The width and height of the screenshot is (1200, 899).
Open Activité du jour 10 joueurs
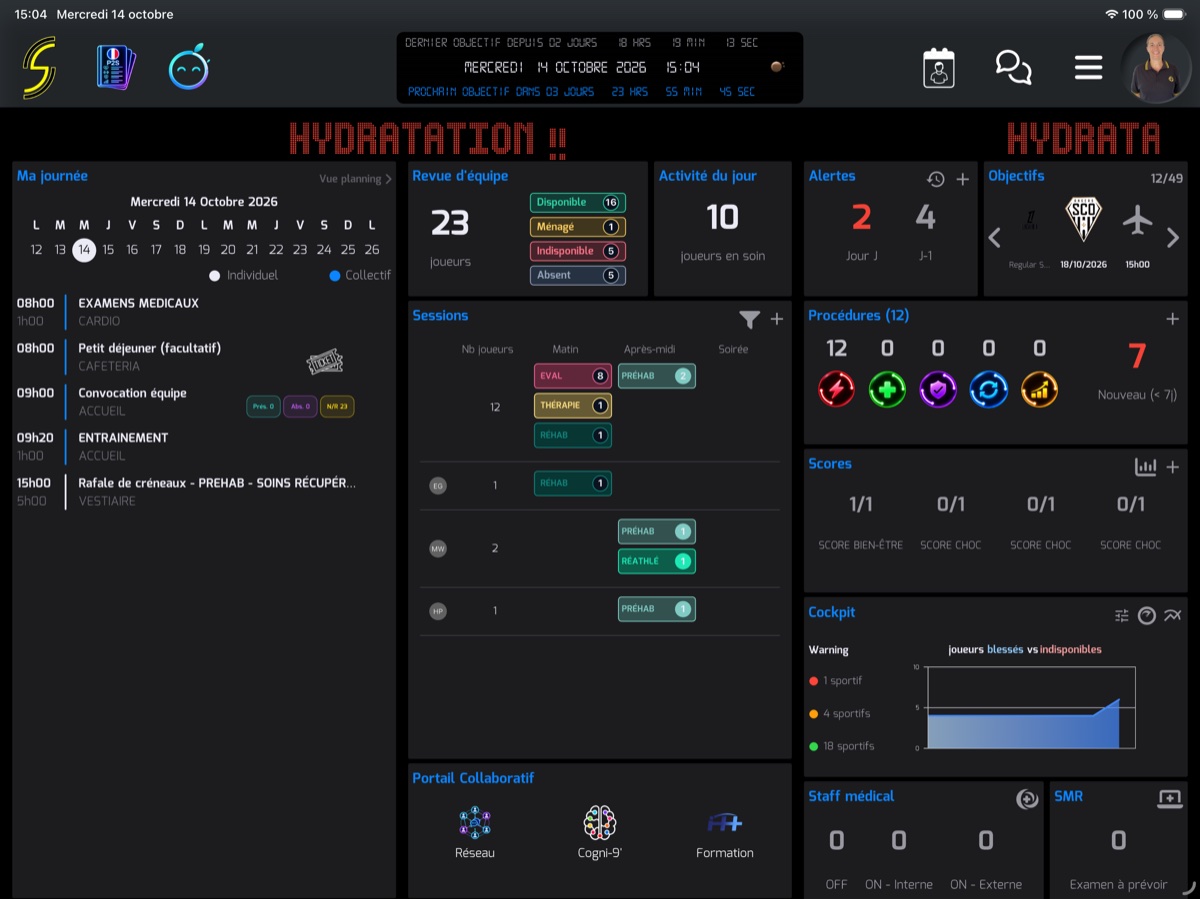tap(722, 229)
